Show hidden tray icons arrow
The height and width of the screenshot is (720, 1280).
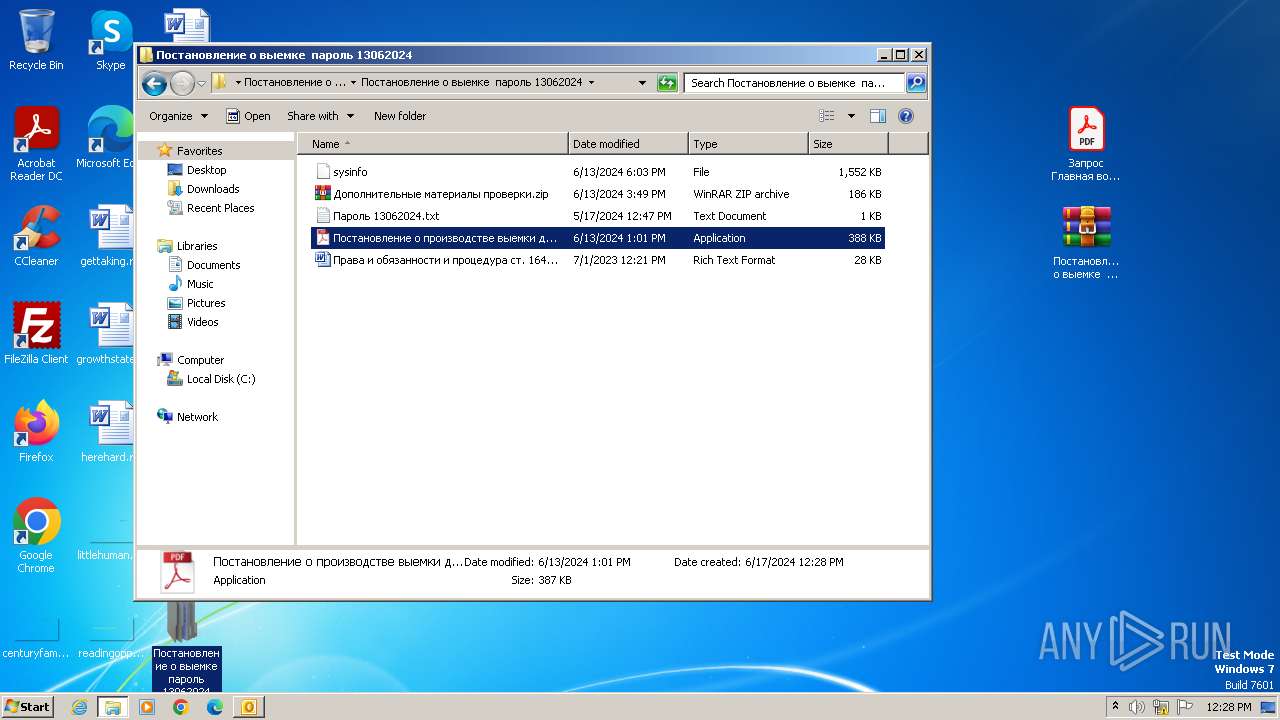(1115, 707)
